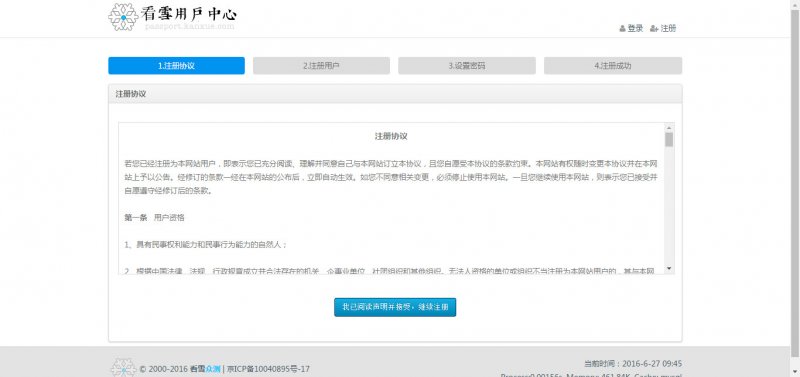Select step tab 1.注册协议
This screenshot has height=377, width=800.
[176, 66]
